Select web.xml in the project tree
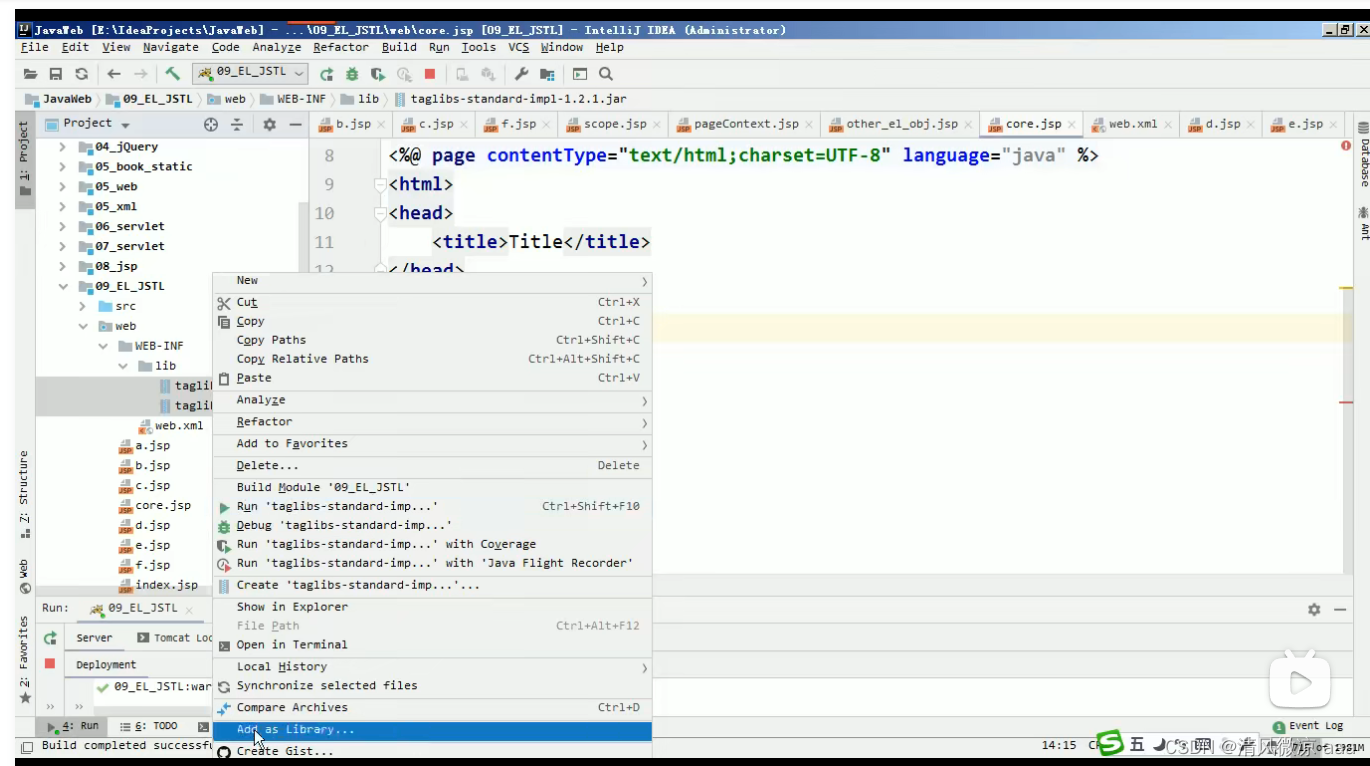Viewport: 1370px width, 766px height. pyautogui.click(x=170, y=426)
